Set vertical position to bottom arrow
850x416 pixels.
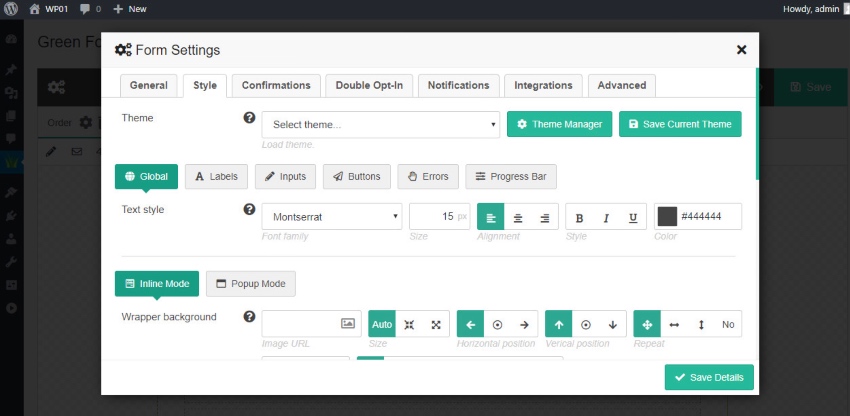612,324
